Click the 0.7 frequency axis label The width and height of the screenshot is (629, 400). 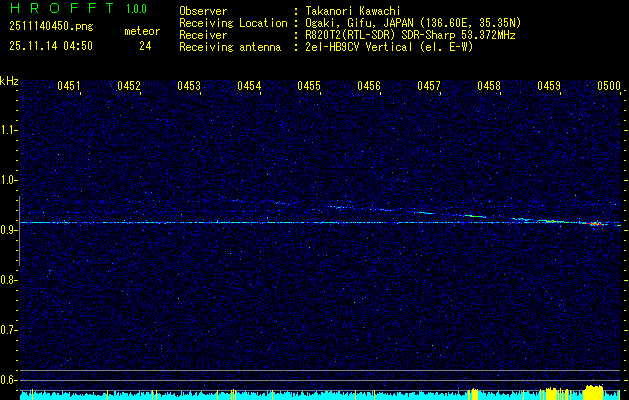pos(9,330)
